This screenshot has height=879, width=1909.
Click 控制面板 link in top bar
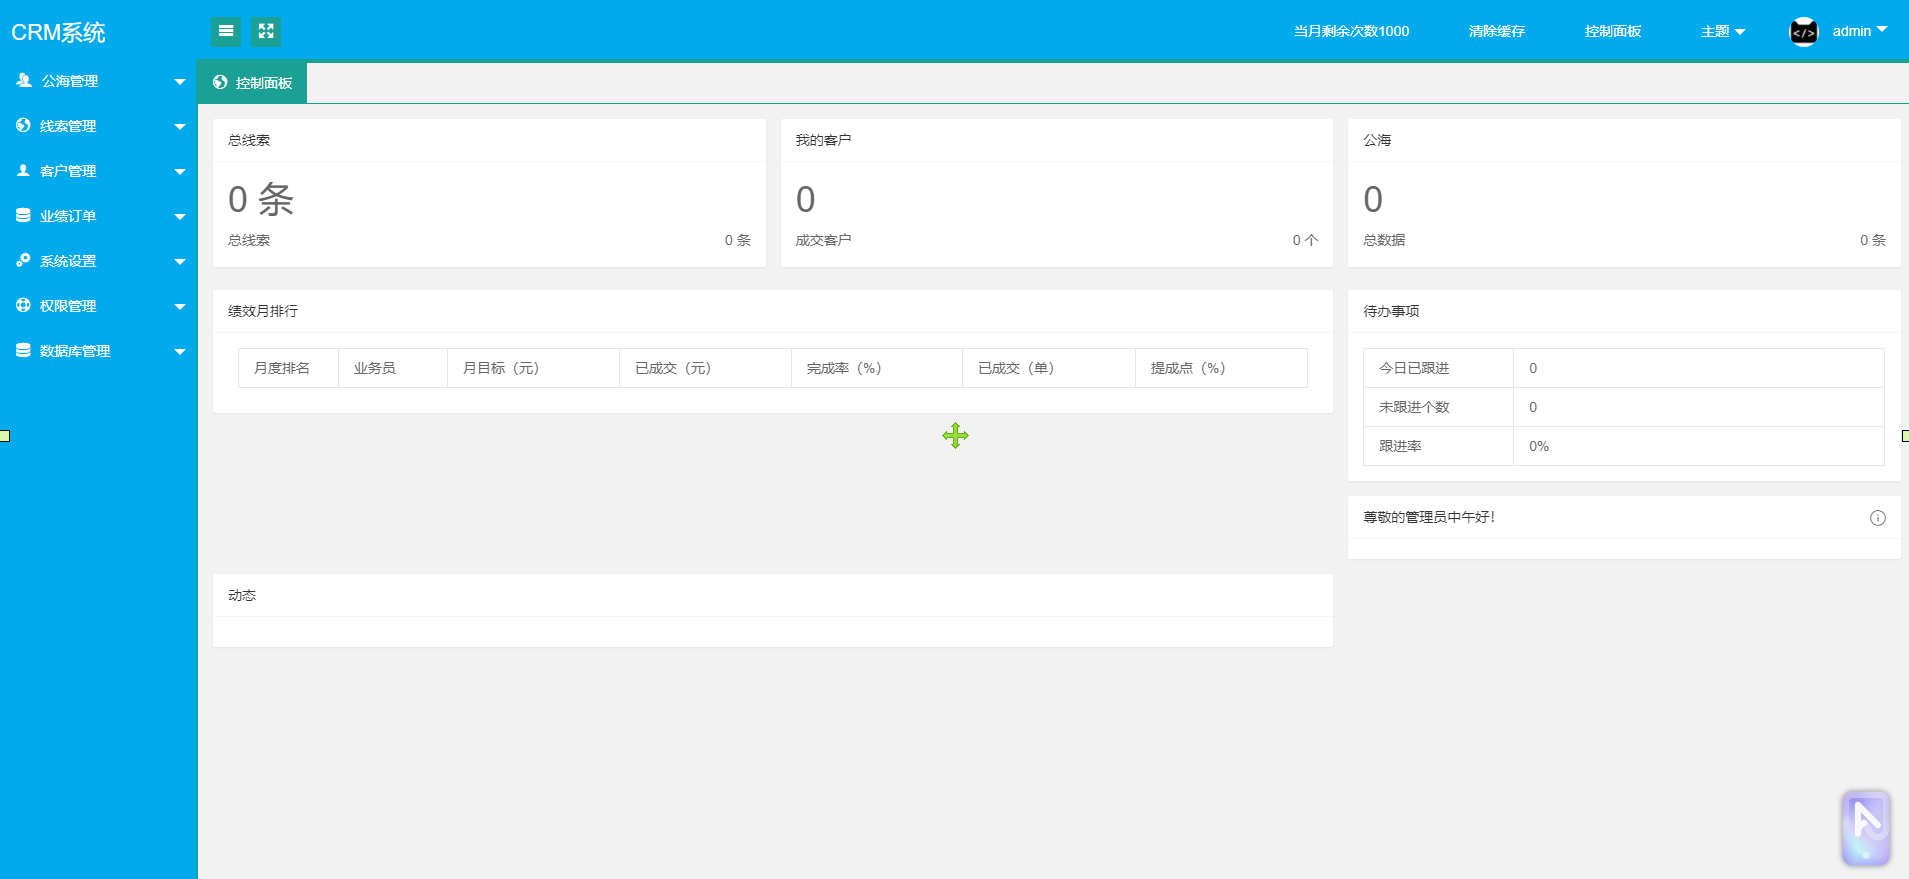click(x=1613, y=32)
